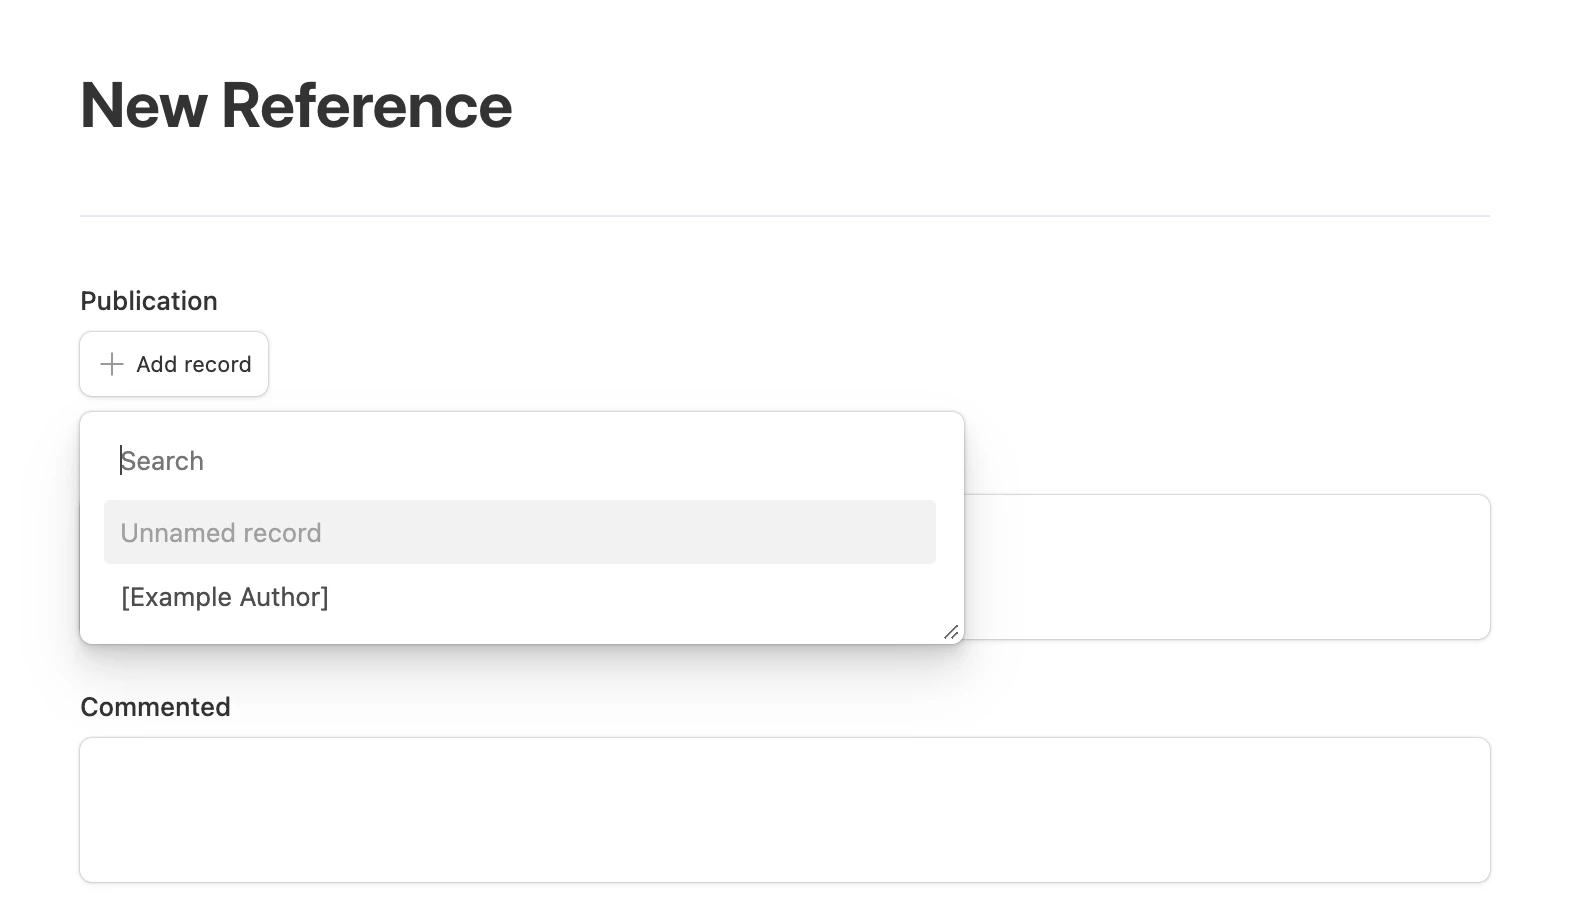Click inside the Commented text area

[785, 810]
